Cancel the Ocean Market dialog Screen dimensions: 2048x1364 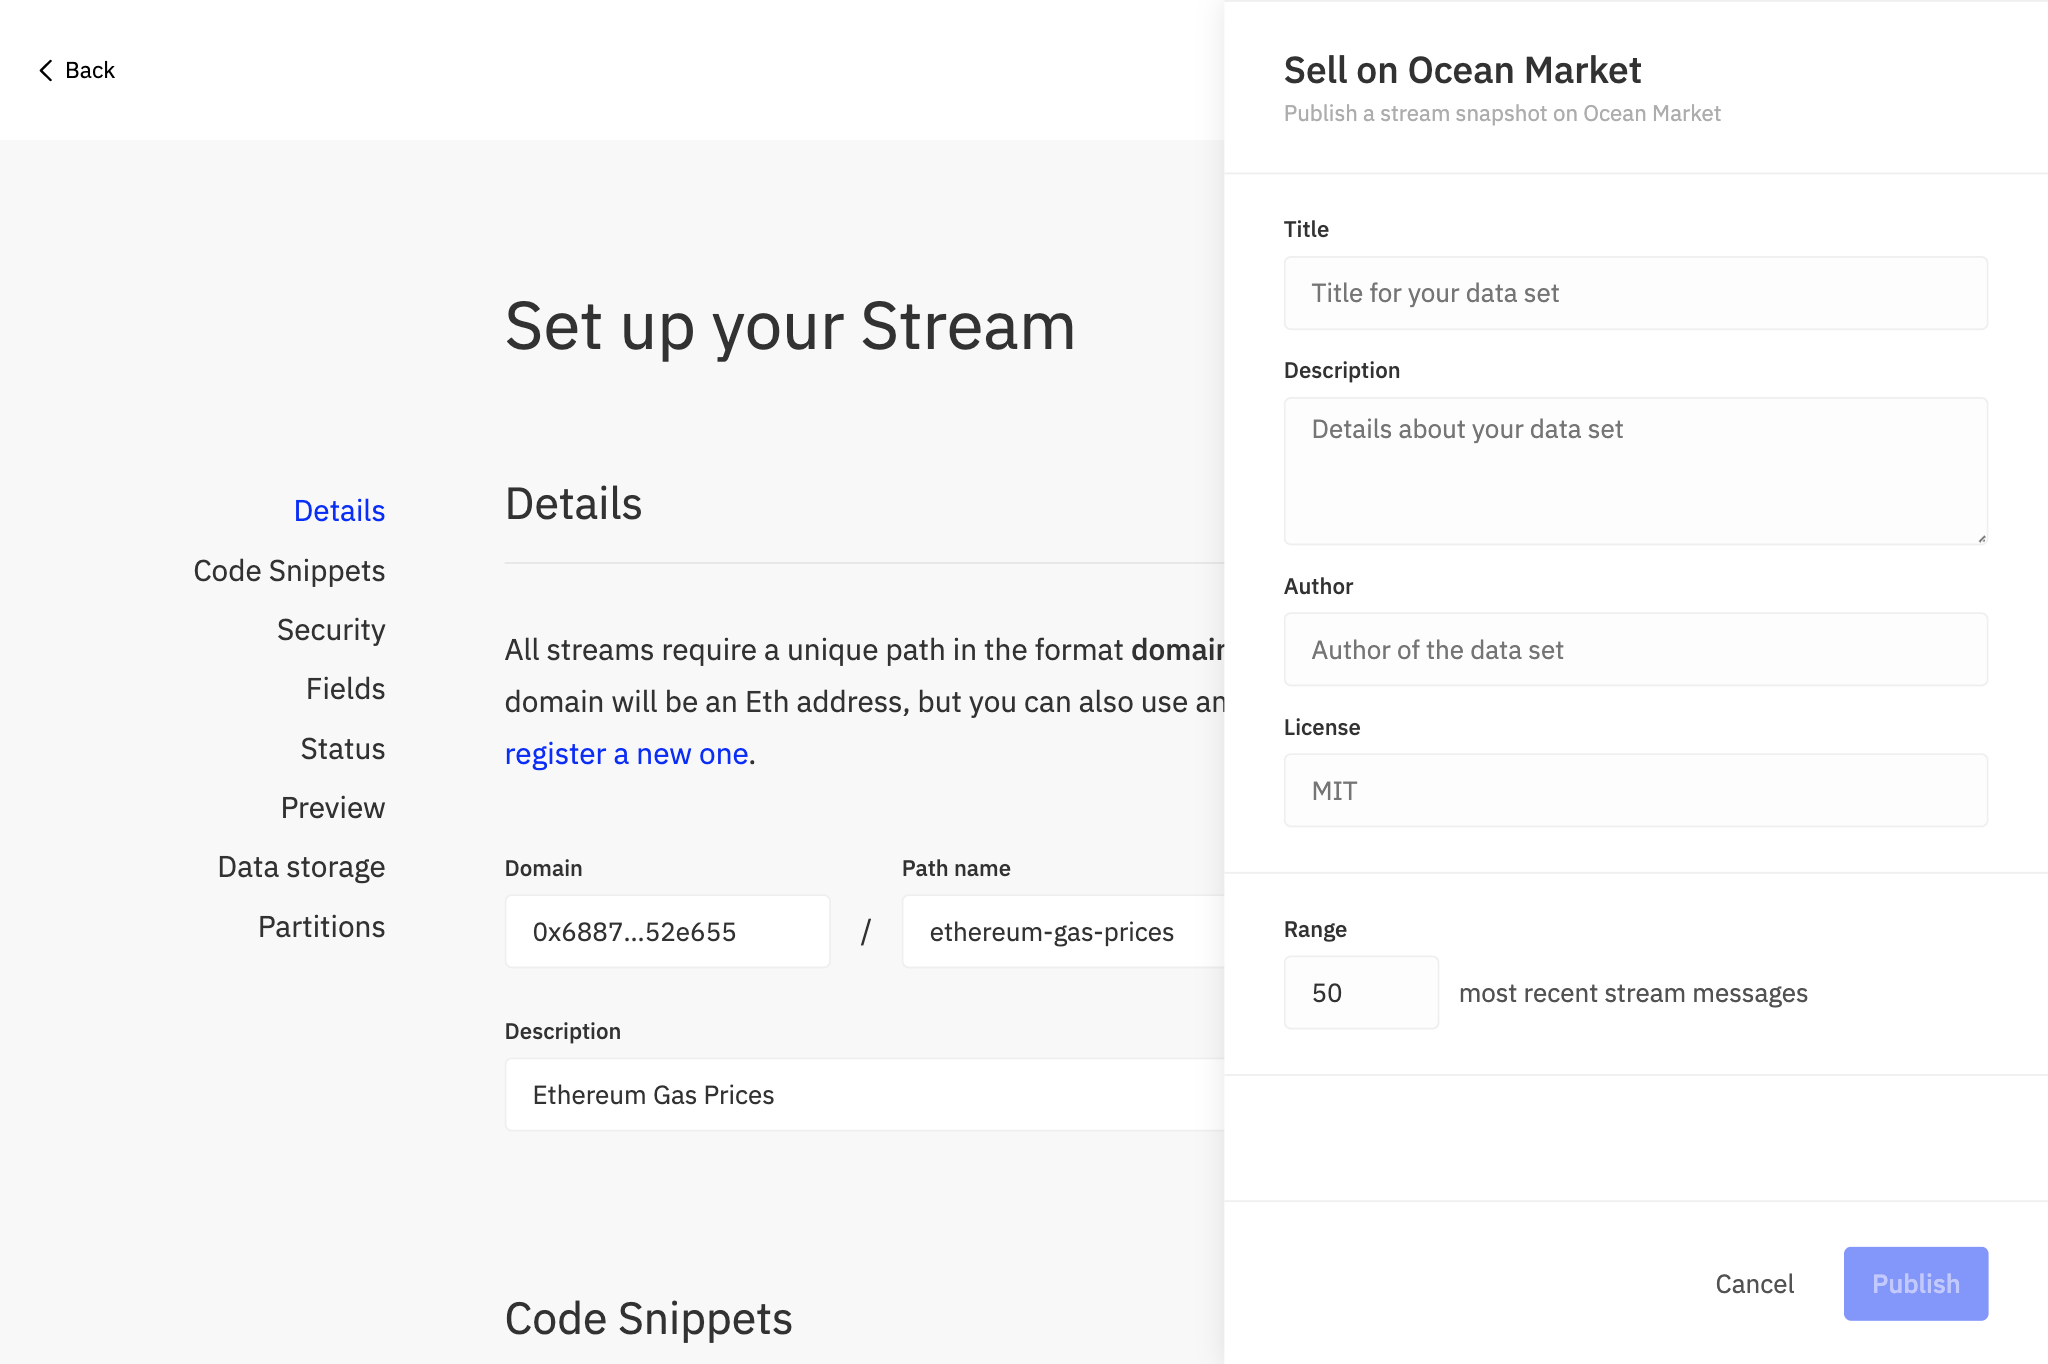[x=1754, y=1284]
